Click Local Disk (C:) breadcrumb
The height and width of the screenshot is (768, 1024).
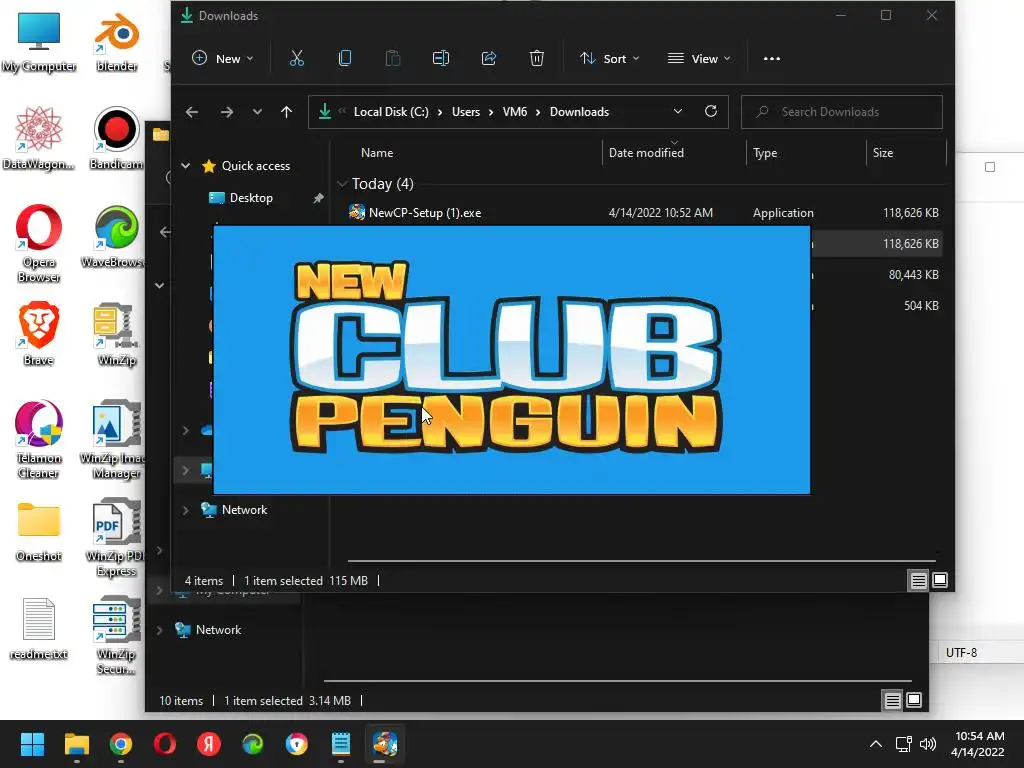(391, 112)
